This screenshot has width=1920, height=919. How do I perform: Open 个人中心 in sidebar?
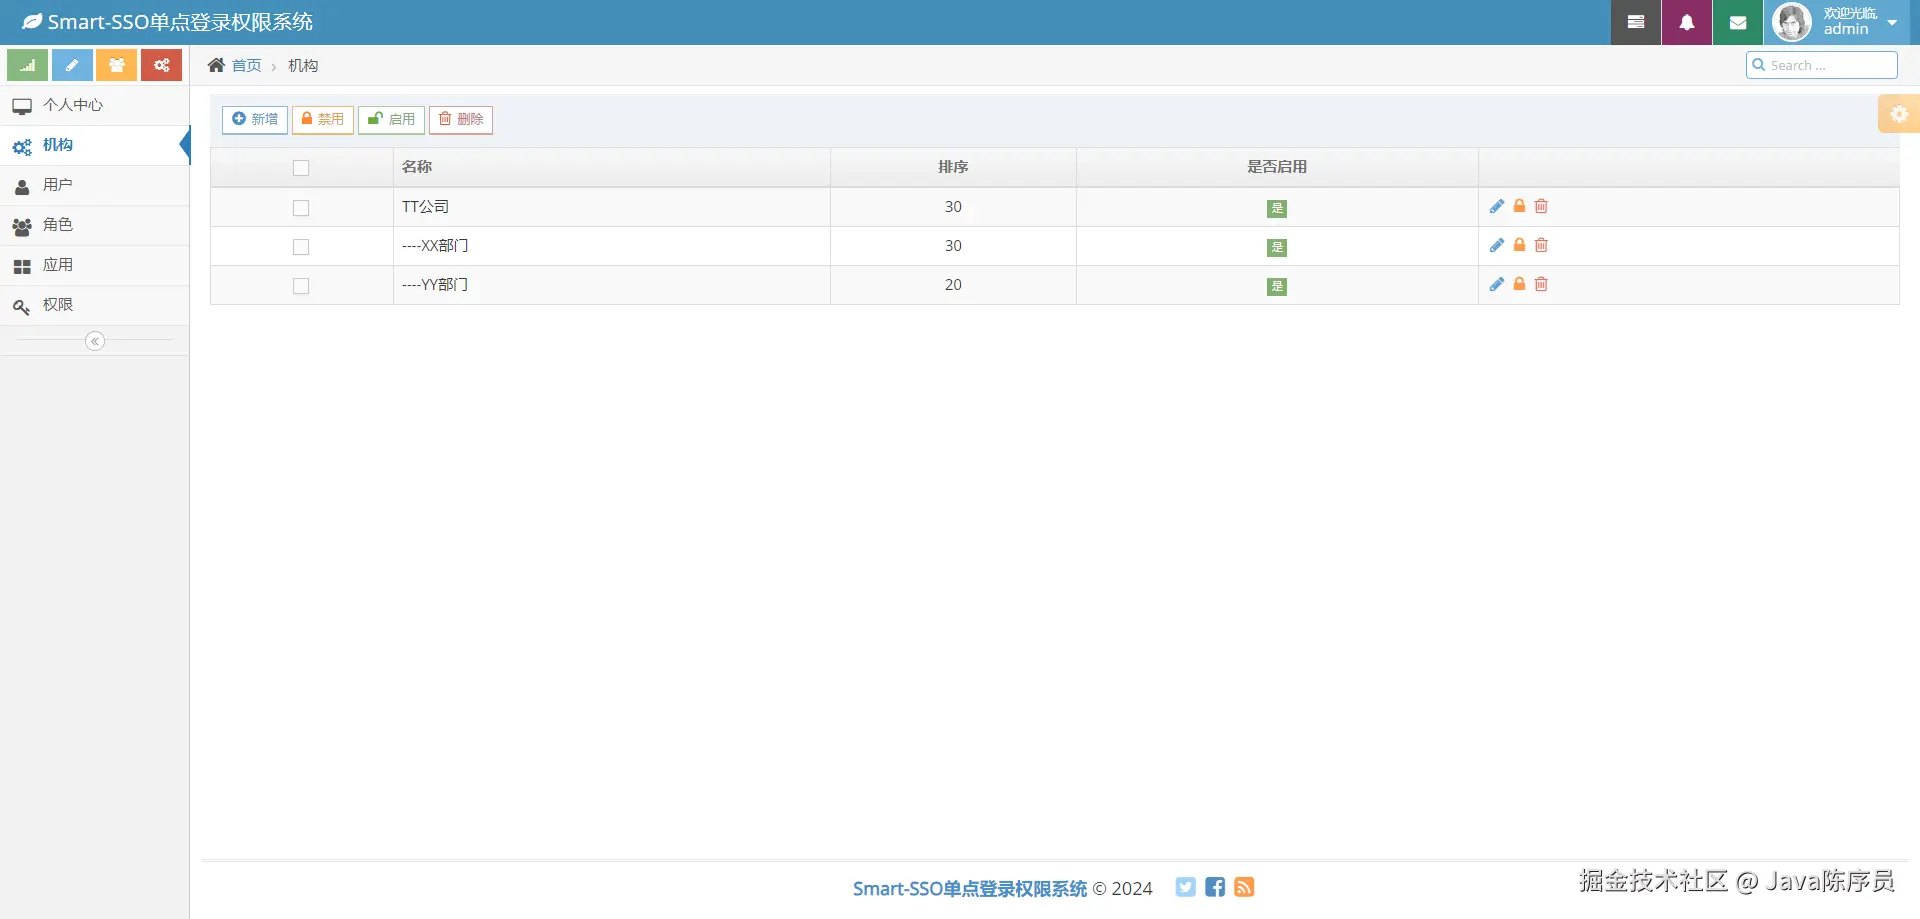tap(95, 105)
